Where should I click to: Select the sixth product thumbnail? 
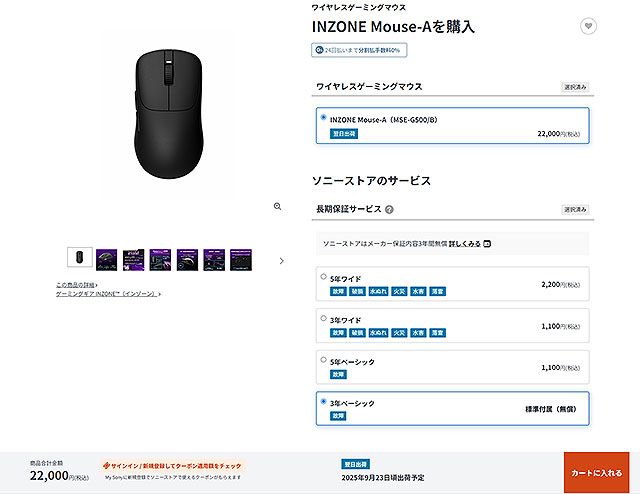pos(214,260)
